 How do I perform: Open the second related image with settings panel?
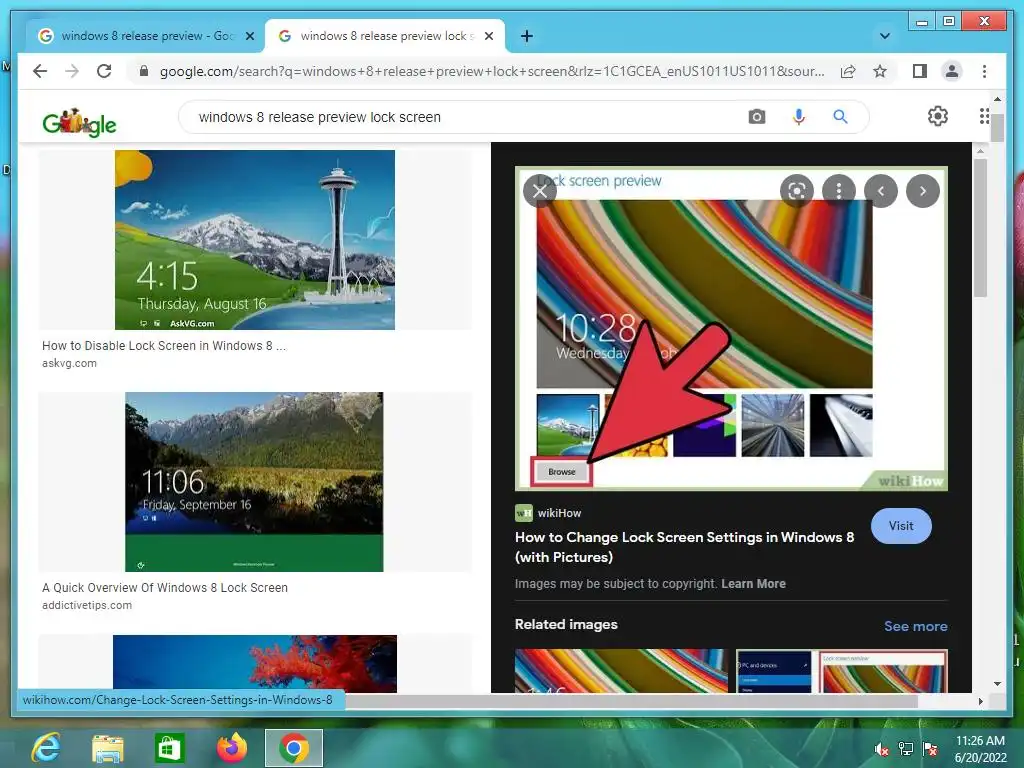click(x=842, y=671)
